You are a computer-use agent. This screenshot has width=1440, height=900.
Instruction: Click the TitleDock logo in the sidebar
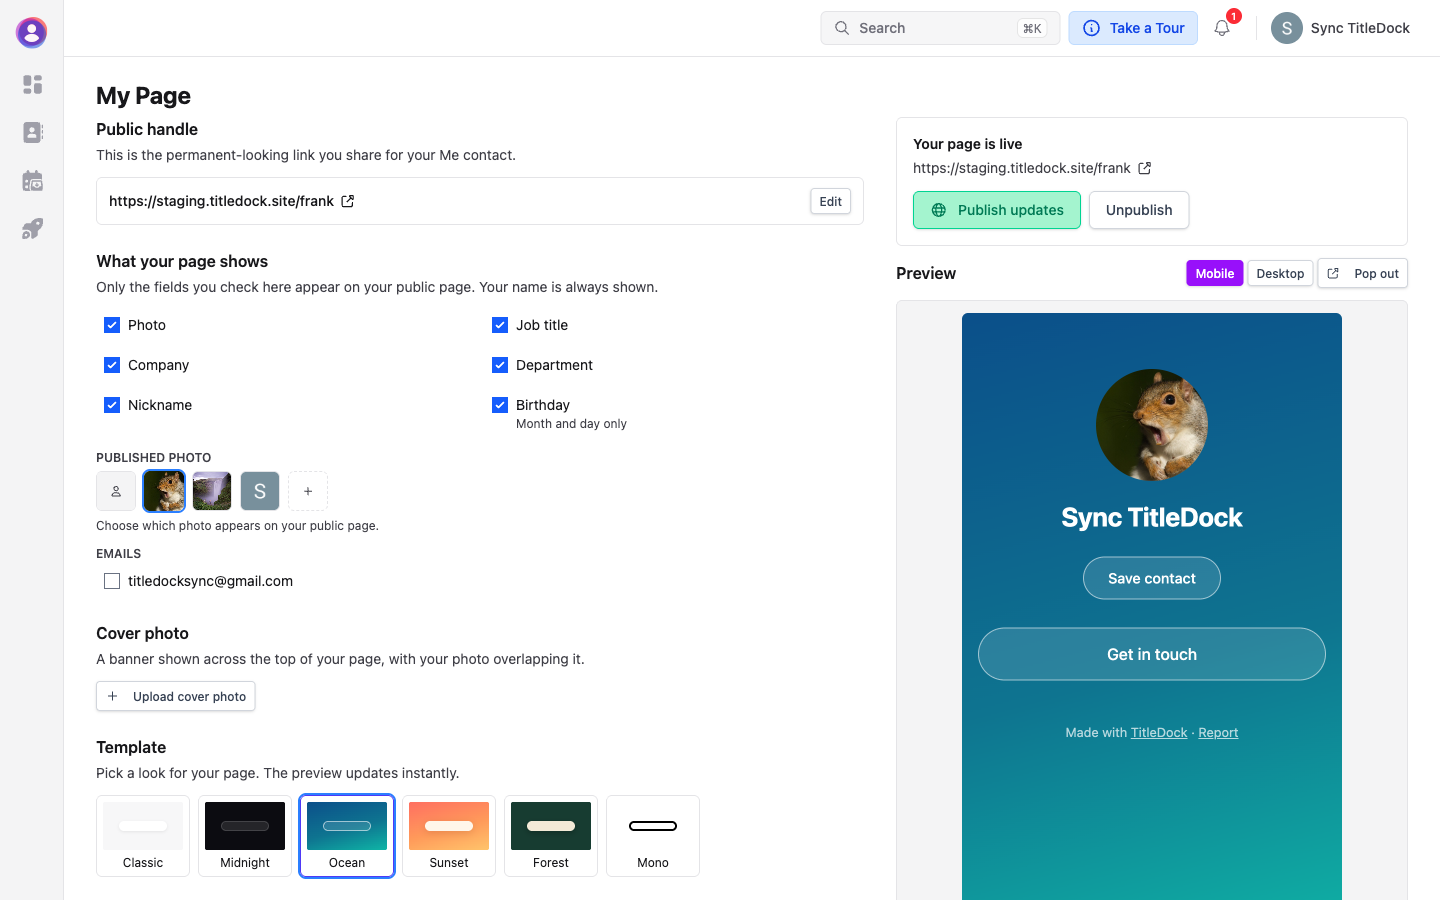[32, 32]
